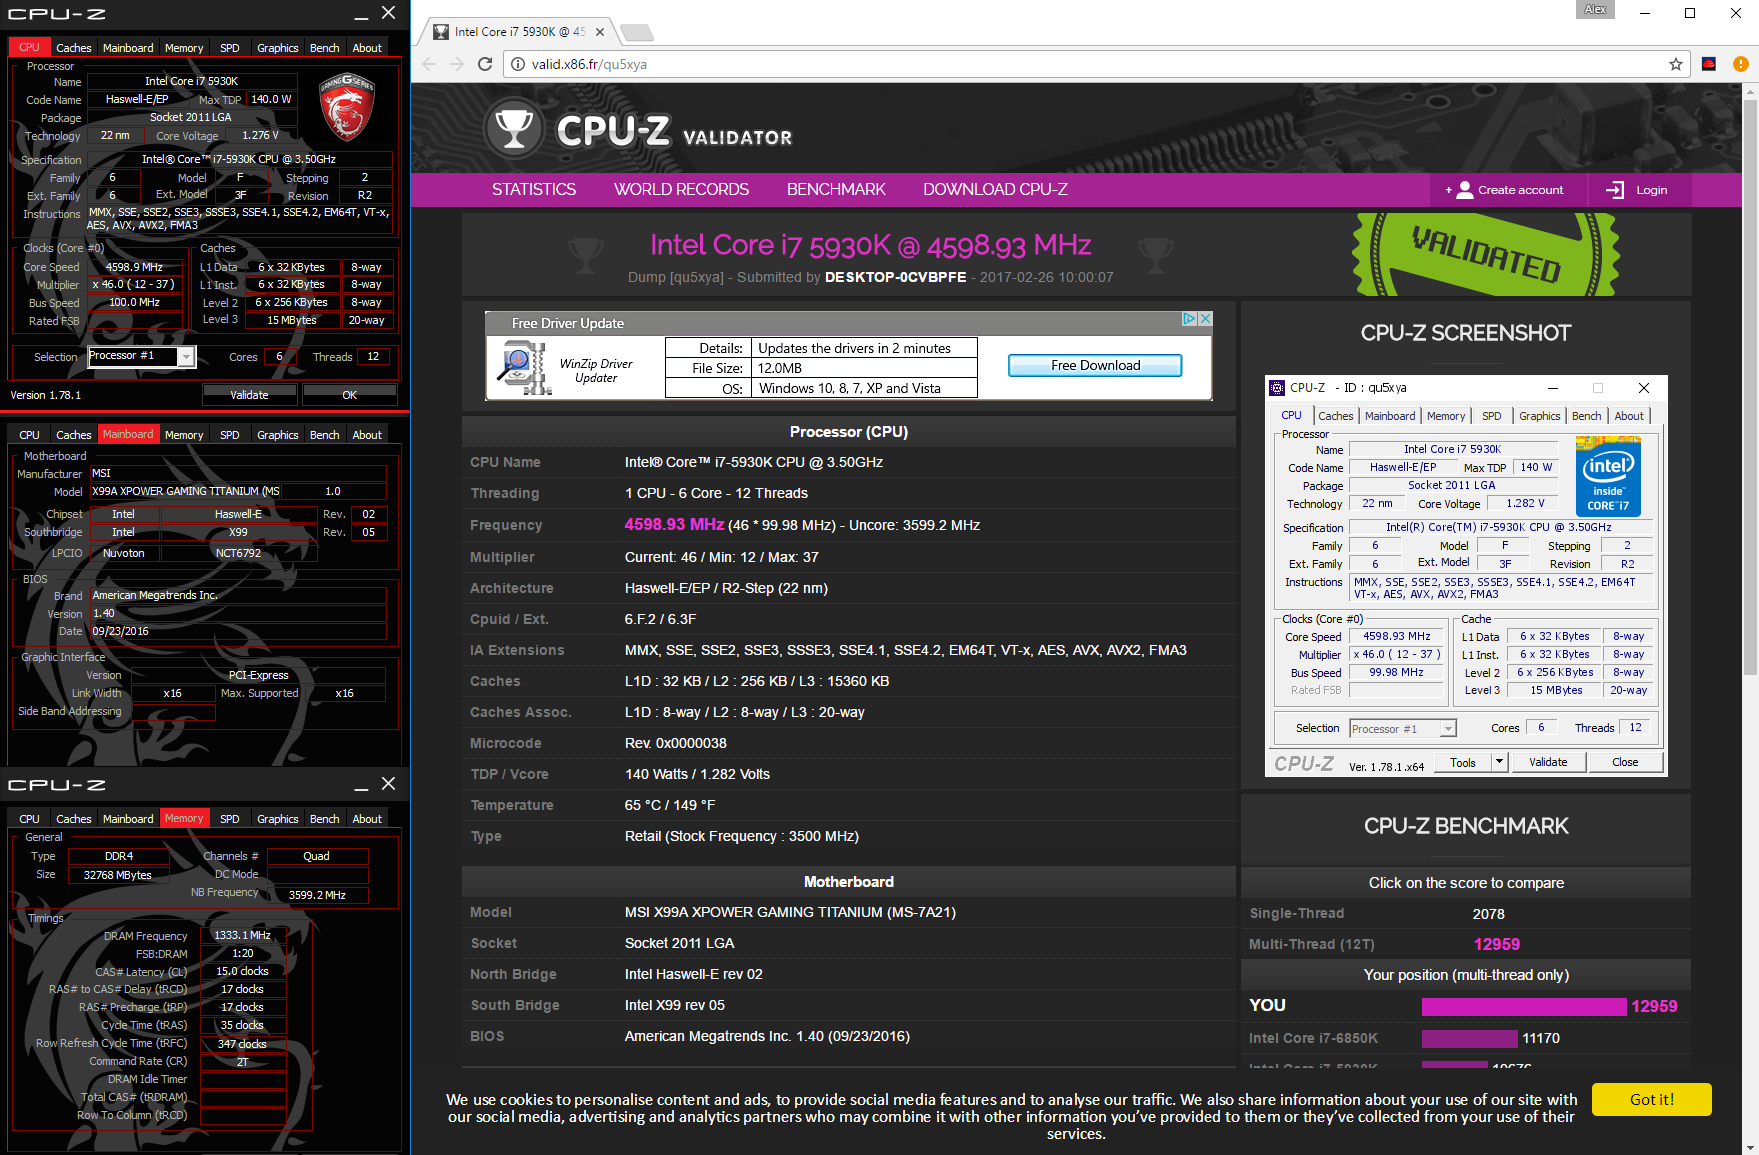Viewport: 1759px width, 1155px height.
Task: Click the Alex Chrome profile badge
Action: tap(1595, 9)
